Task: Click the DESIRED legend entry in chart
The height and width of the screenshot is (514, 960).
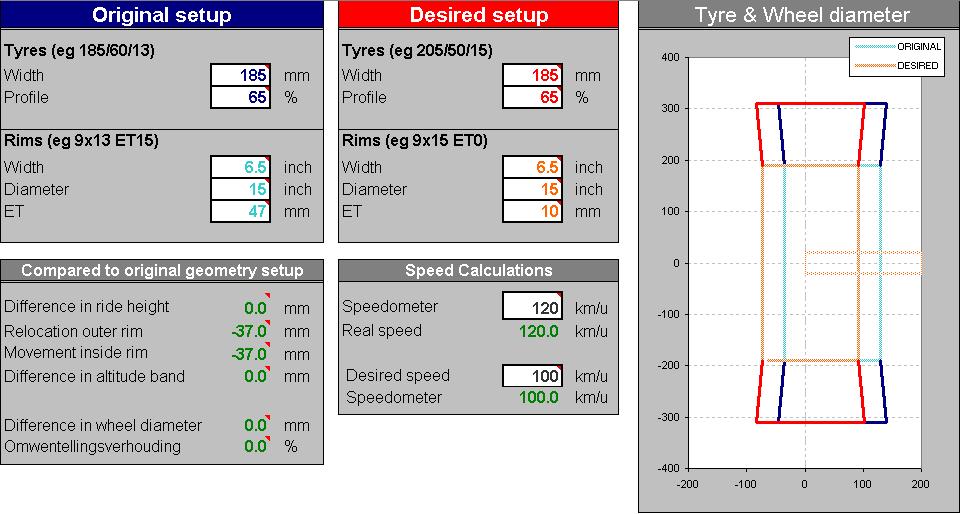Action: click(x=897, y=65)
